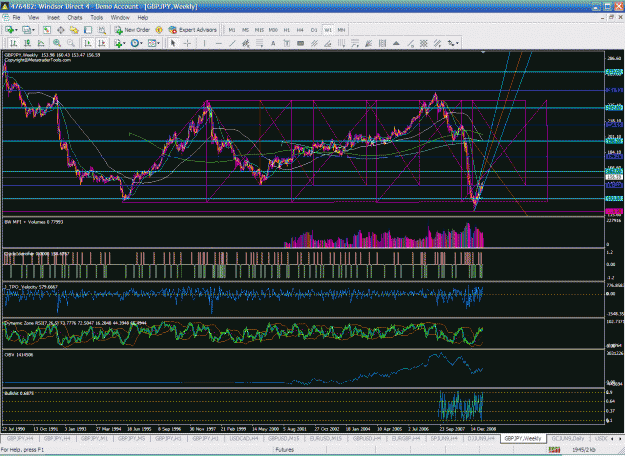
Task: Open the chart Templates icon
Action: [152, 43]
